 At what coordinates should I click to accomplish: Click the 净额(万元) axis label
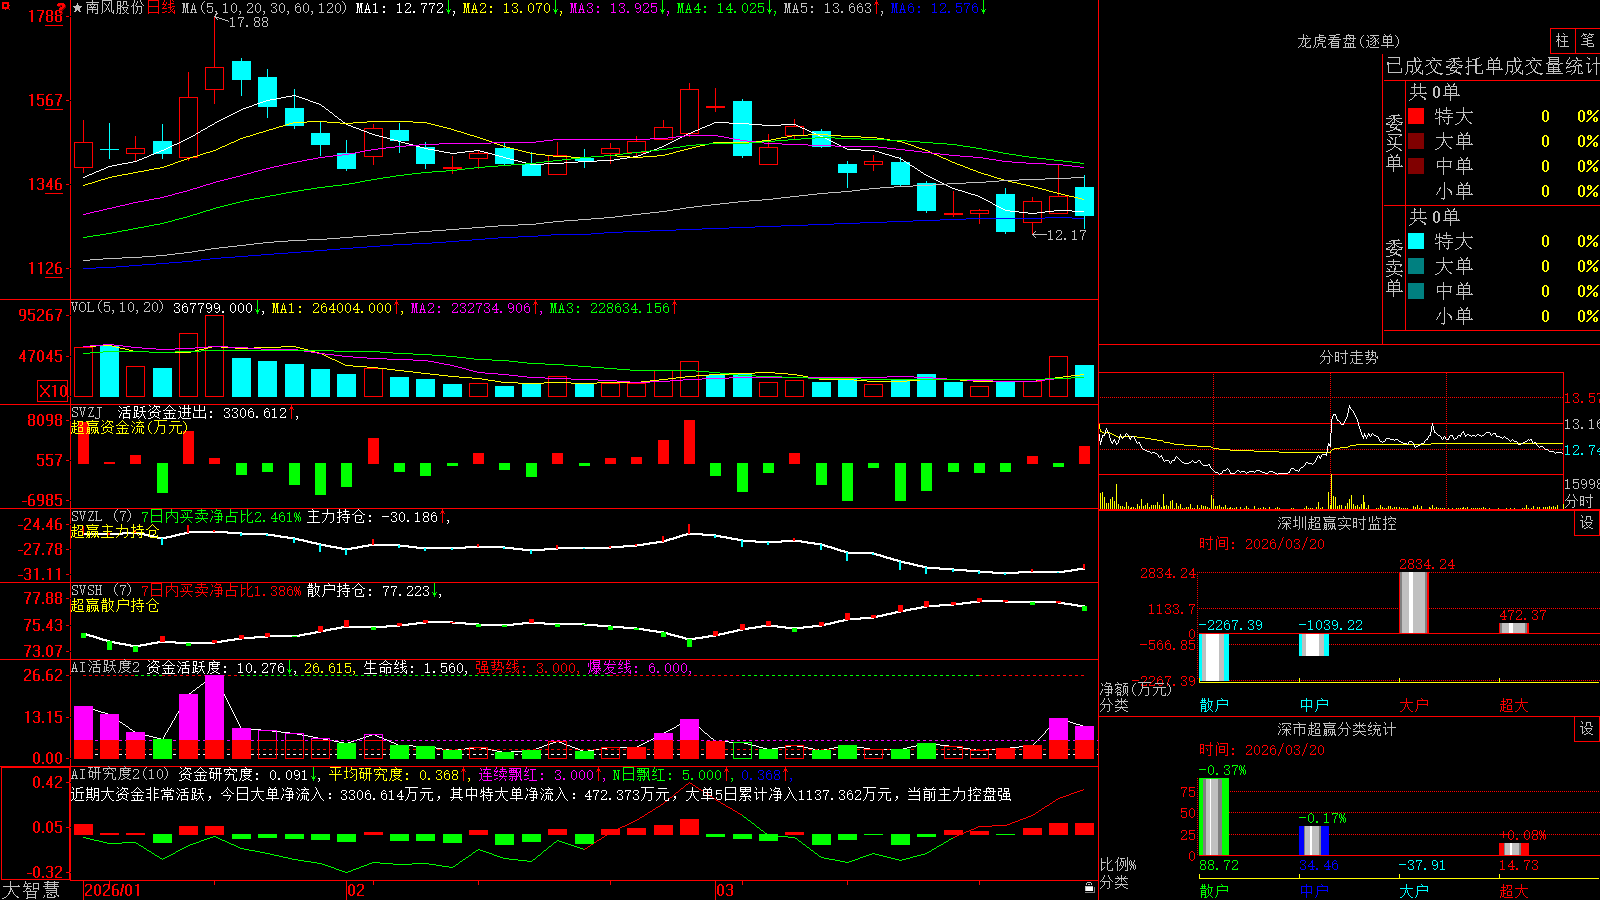coord(1135,689)
